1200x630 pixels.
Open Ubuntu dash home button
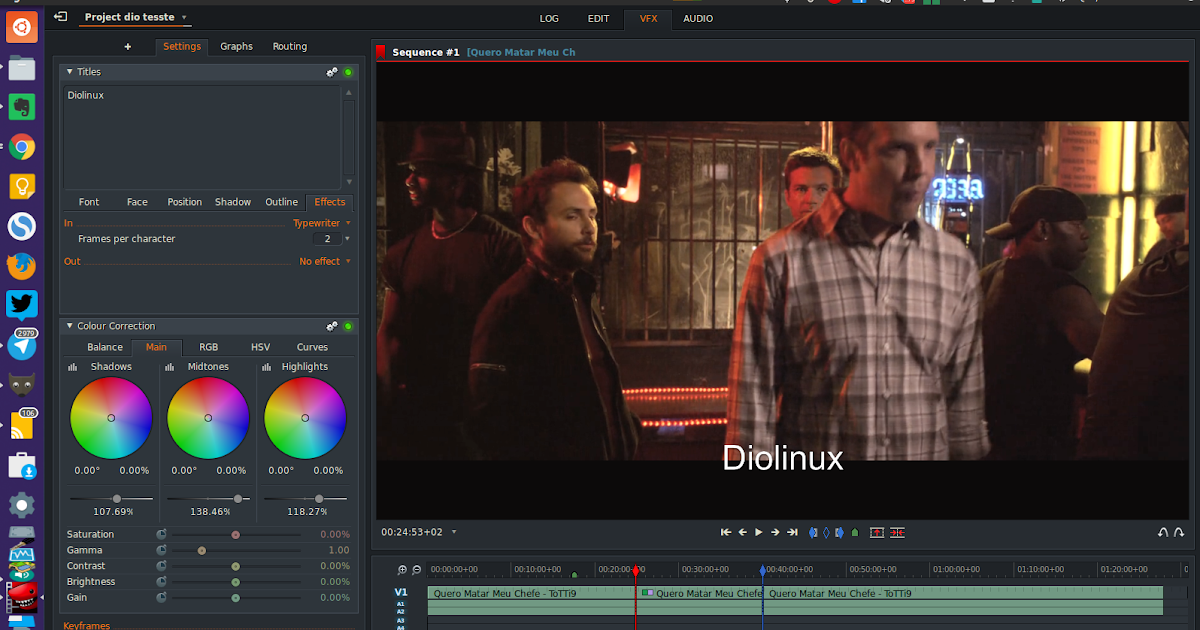point(22,27)
